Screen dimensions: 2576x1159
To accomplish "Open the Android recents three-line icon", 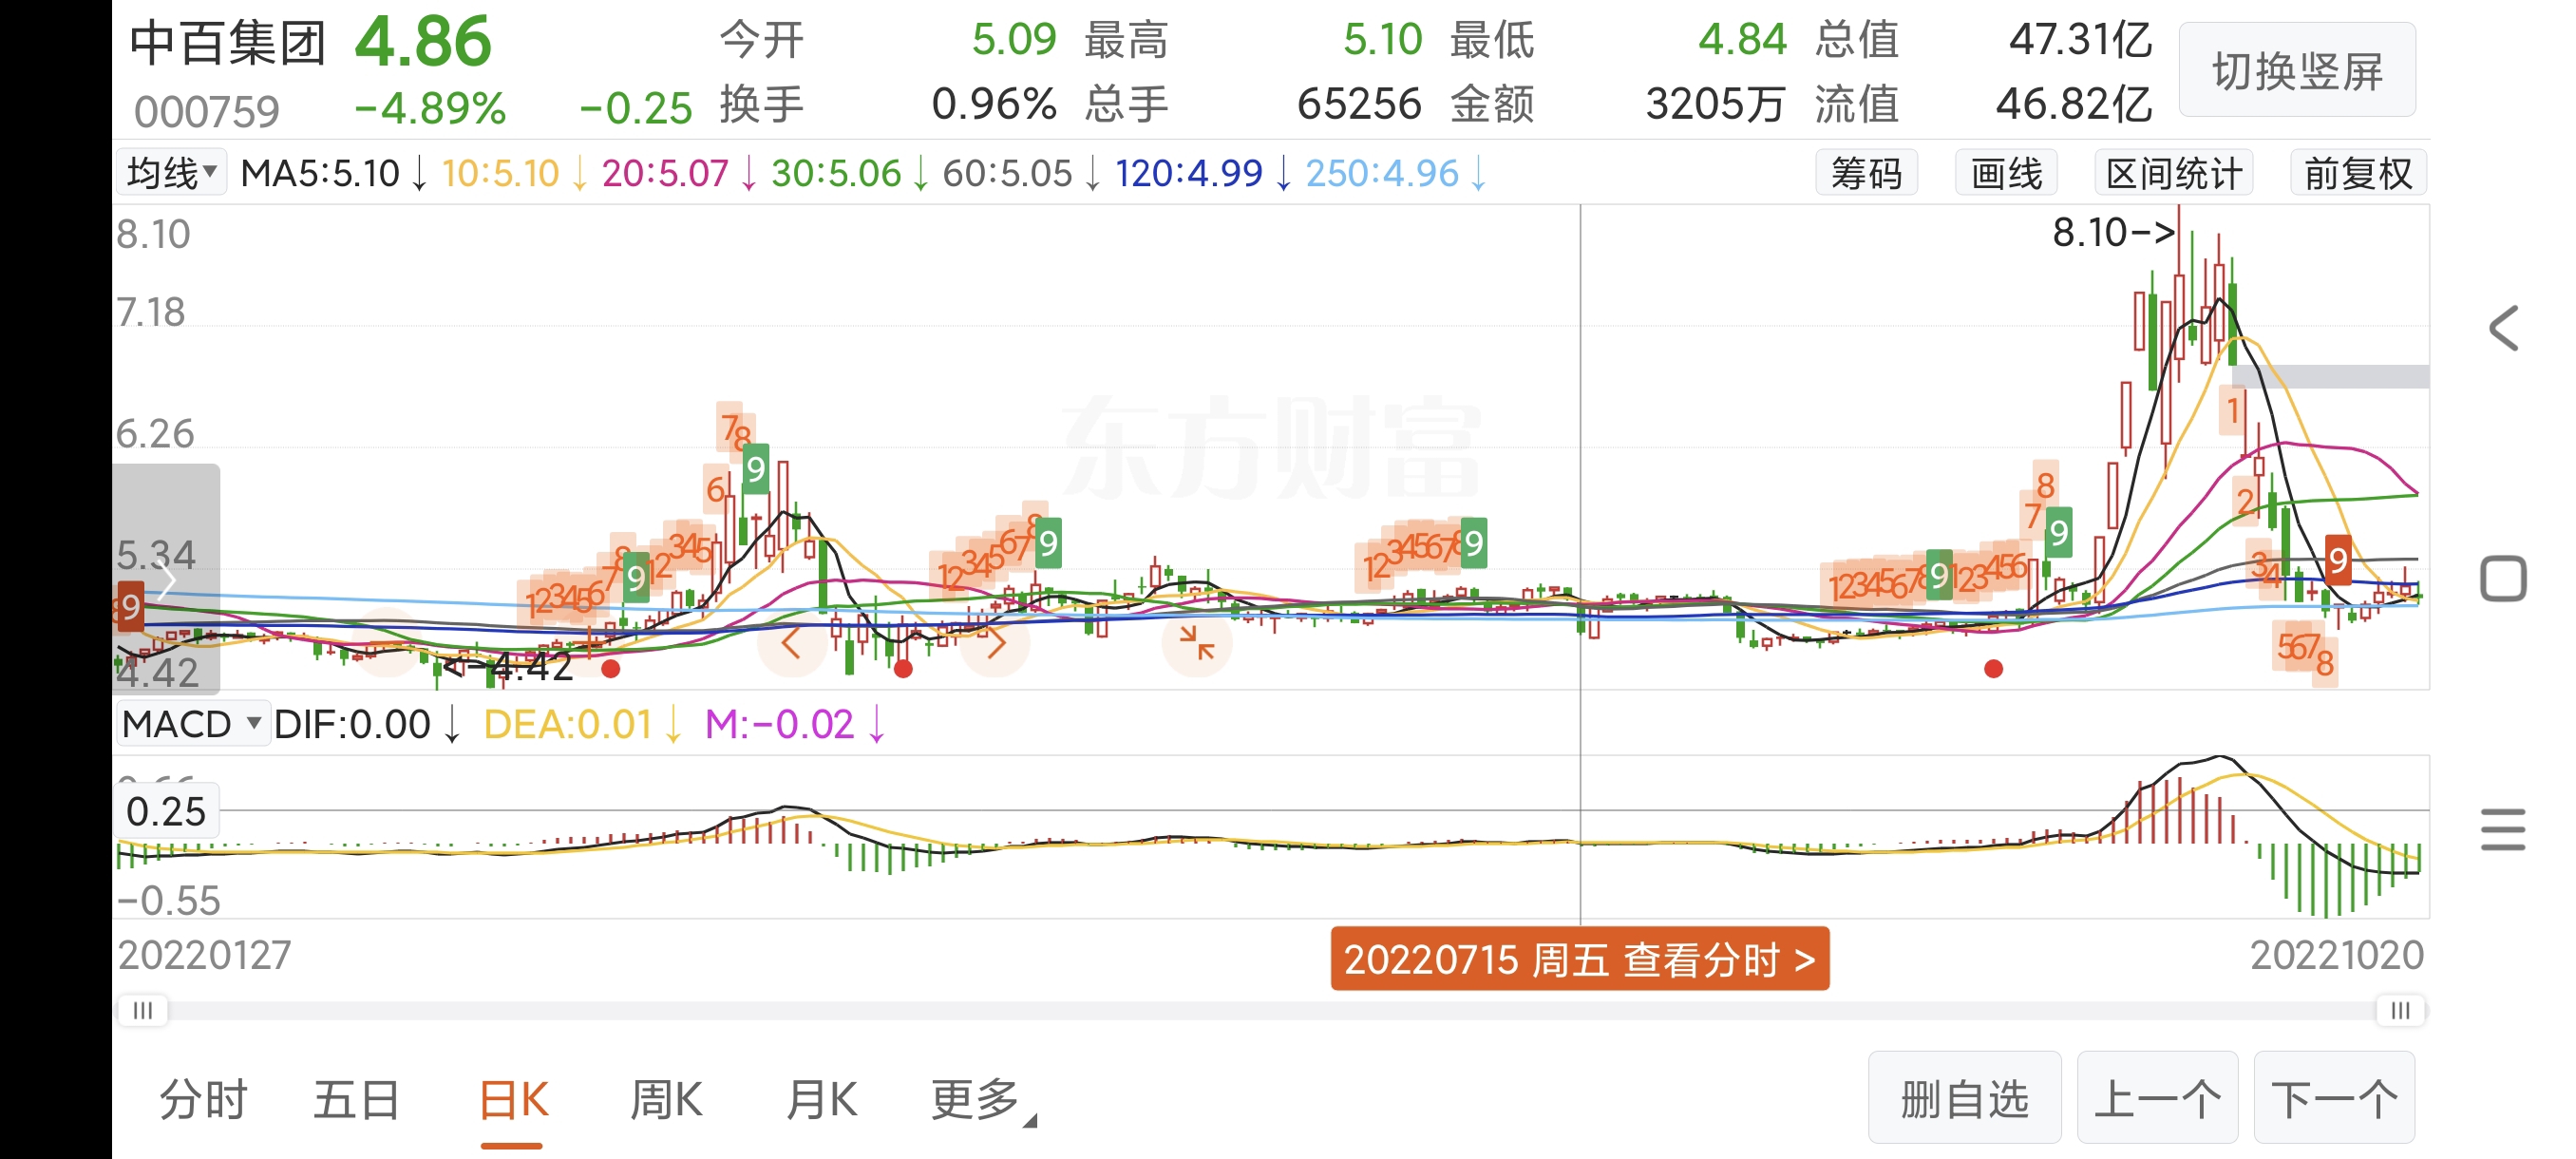I will [x=2503, y=830].
